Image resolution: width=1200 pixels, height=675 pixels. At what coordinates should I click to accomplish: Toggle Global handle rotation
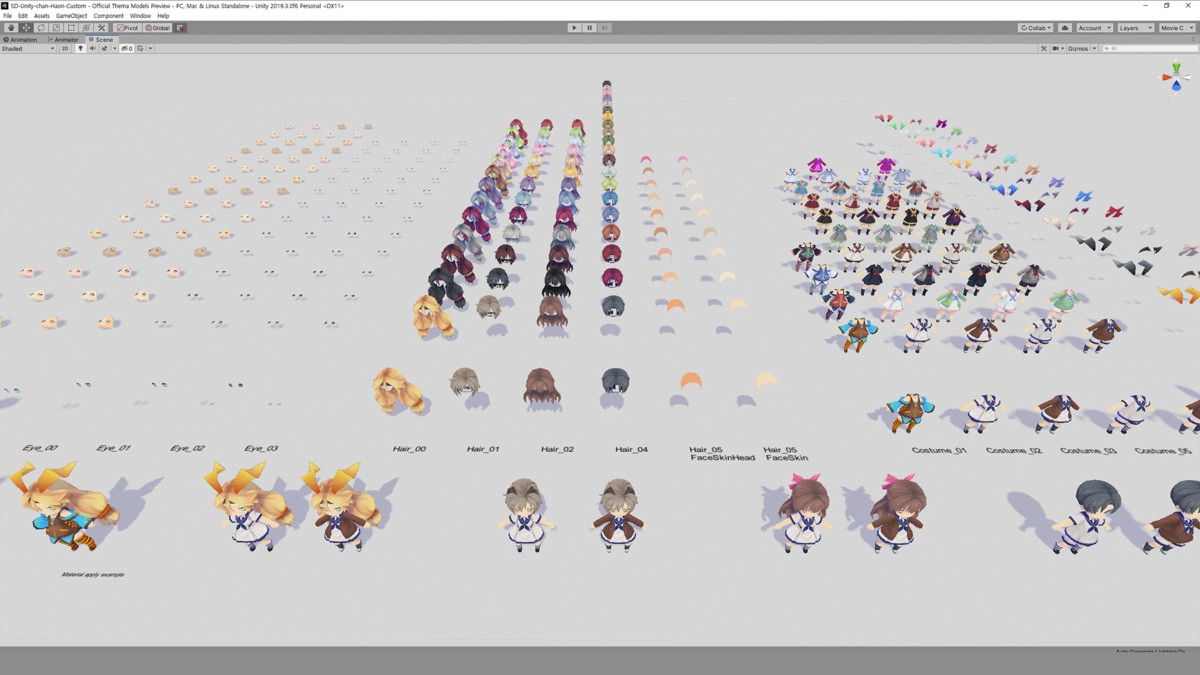(x=157, y=28)
